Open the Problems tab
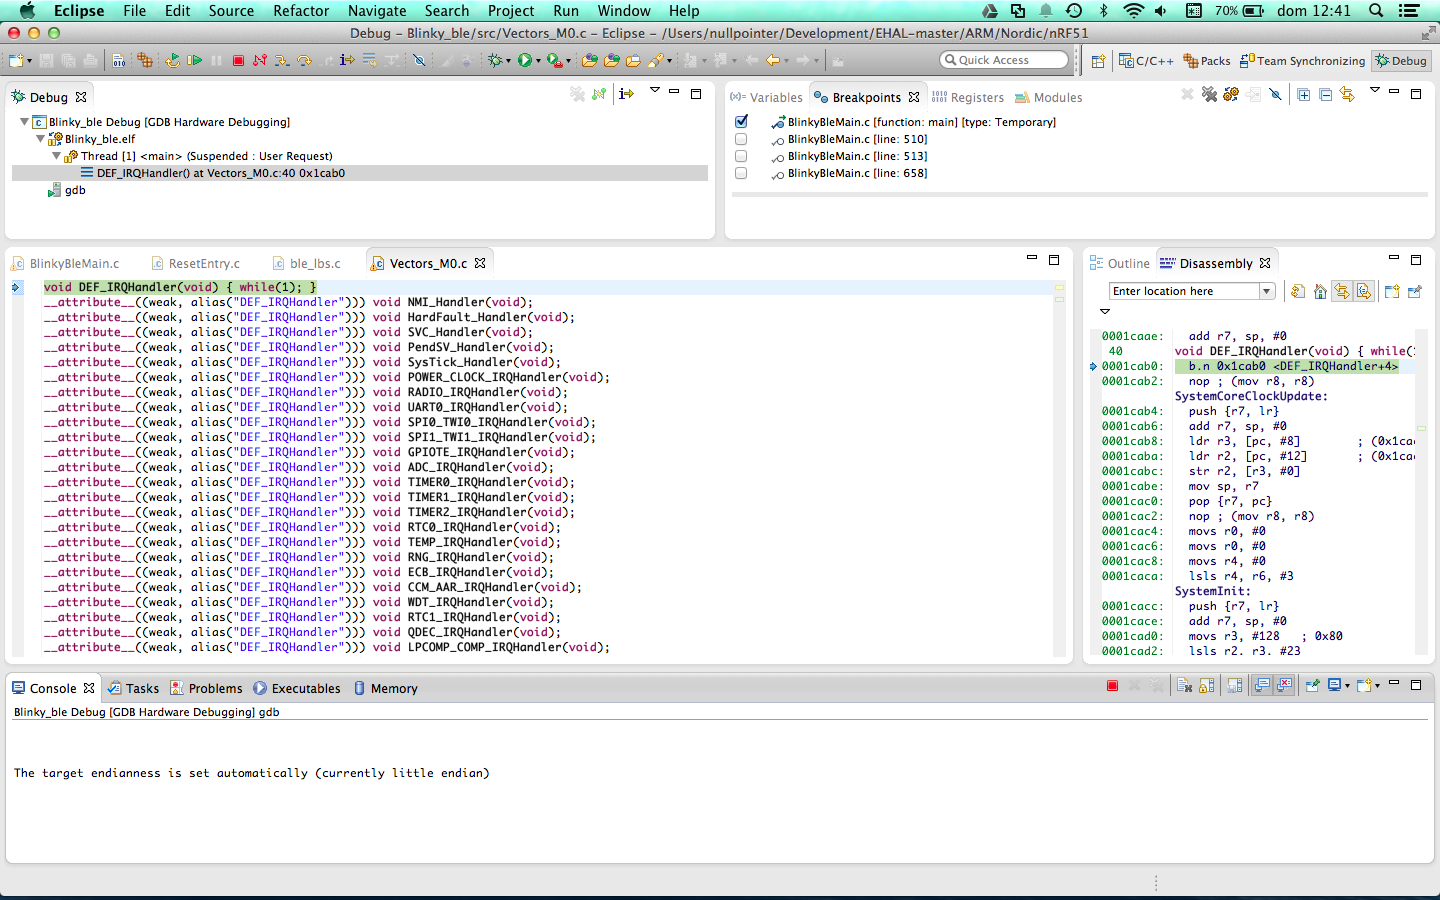 point(206,688)
